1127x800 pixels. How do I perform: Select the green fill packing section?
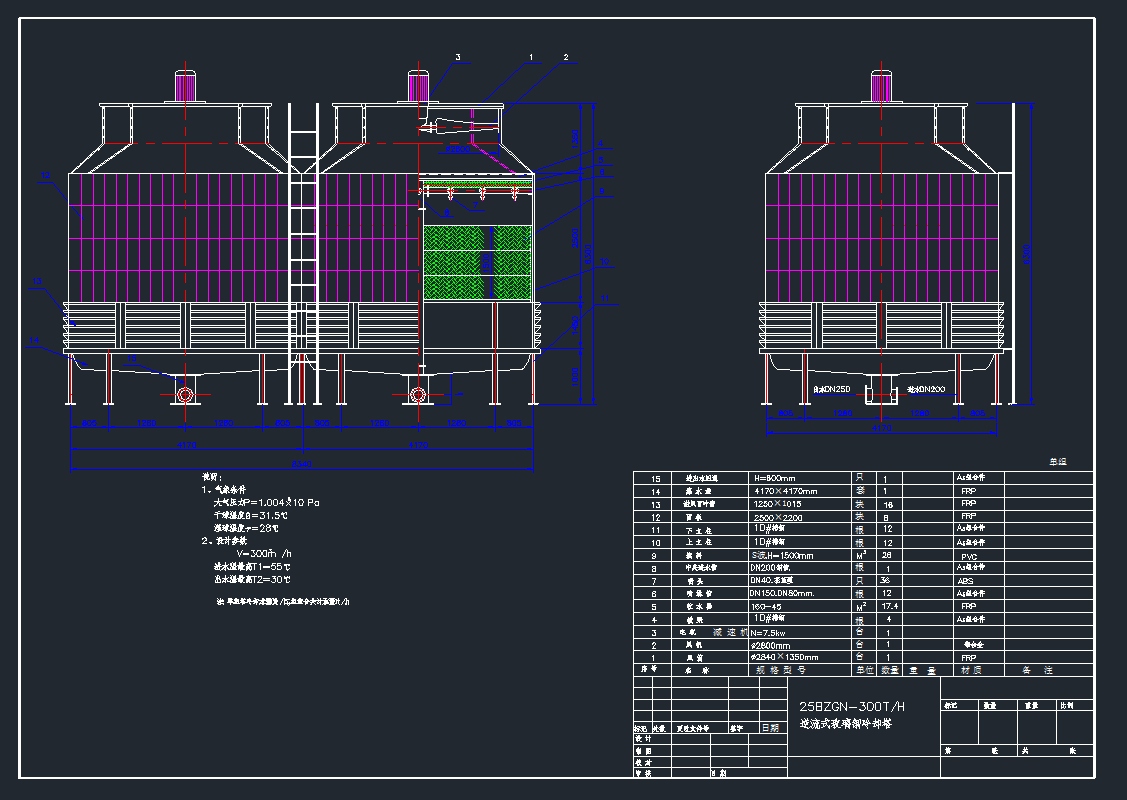[476, 264]
